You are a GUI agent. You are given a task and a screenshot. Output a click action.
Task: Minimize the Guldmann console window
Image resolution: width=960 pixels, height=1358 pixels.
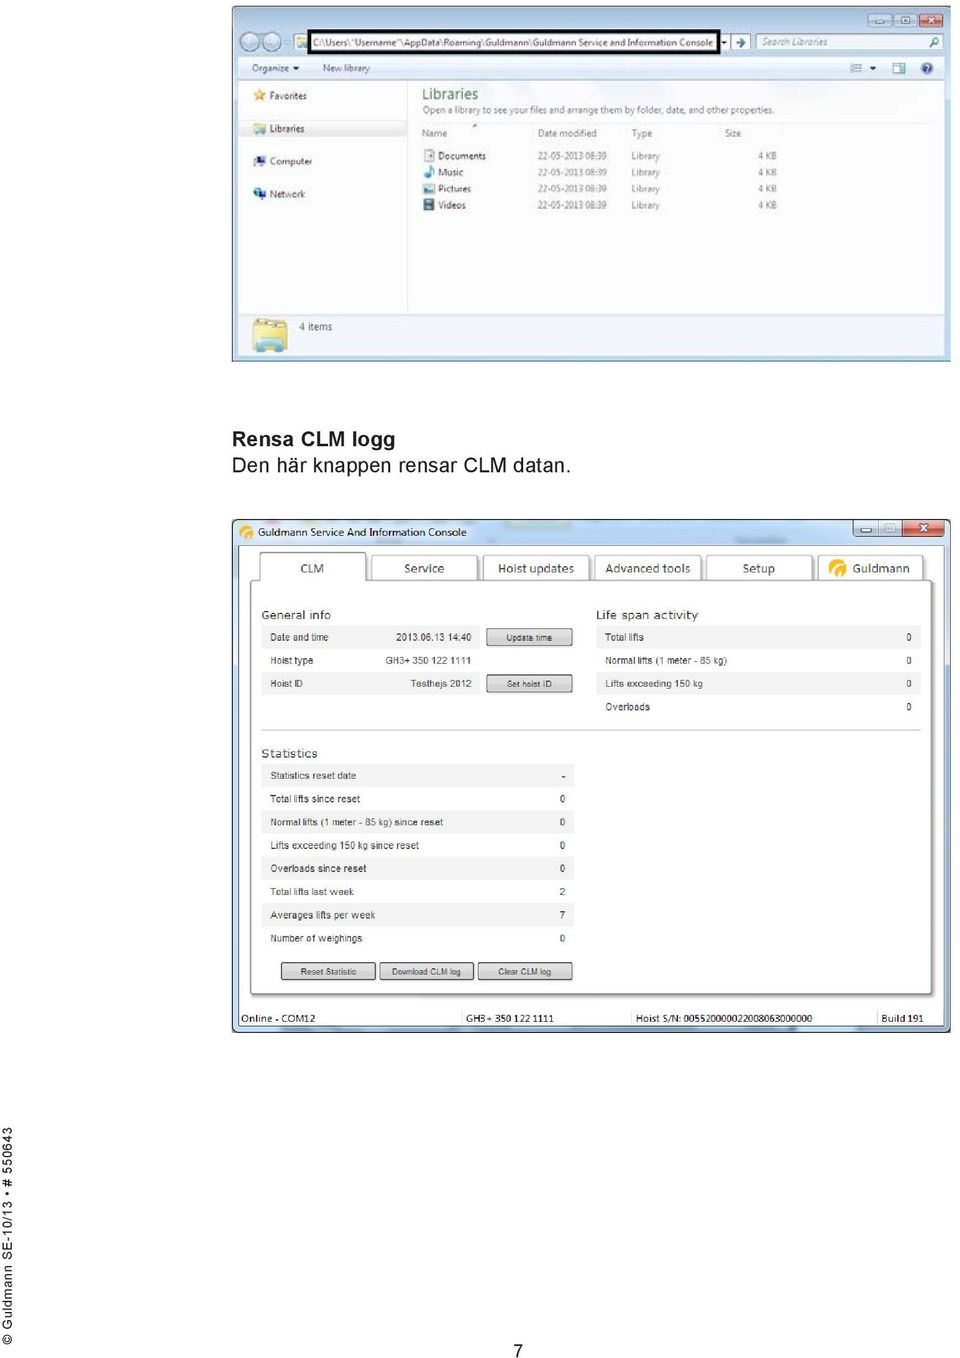click(865, 529)
